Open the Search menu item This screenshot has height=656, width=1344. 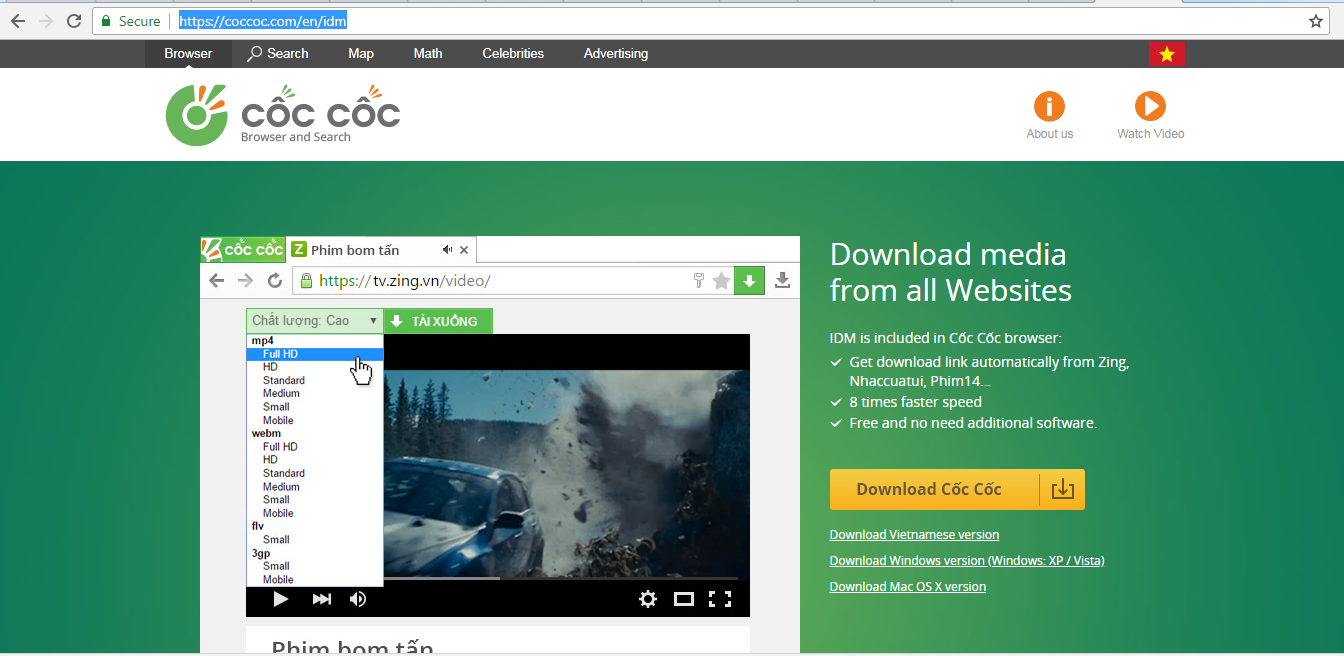(x=278, y=54)
